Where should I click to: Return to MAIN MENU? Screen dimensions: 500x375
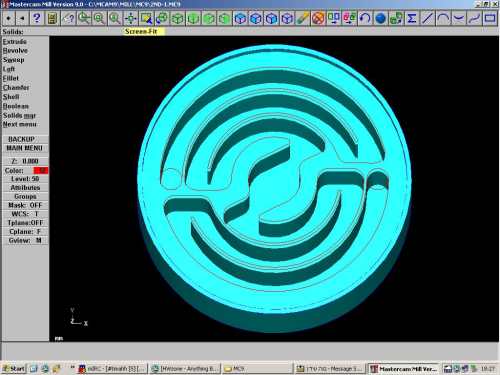[25, 148]
